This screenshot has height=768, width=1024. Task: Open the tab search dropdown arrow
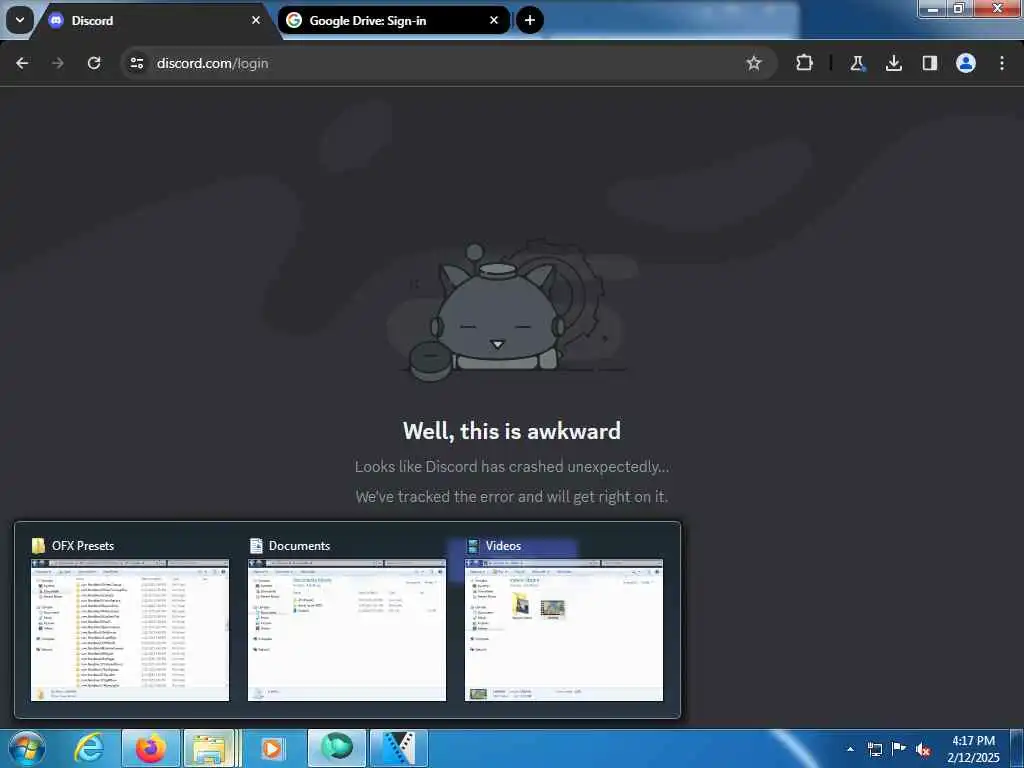pyautogui.click(x=20, y=20)
